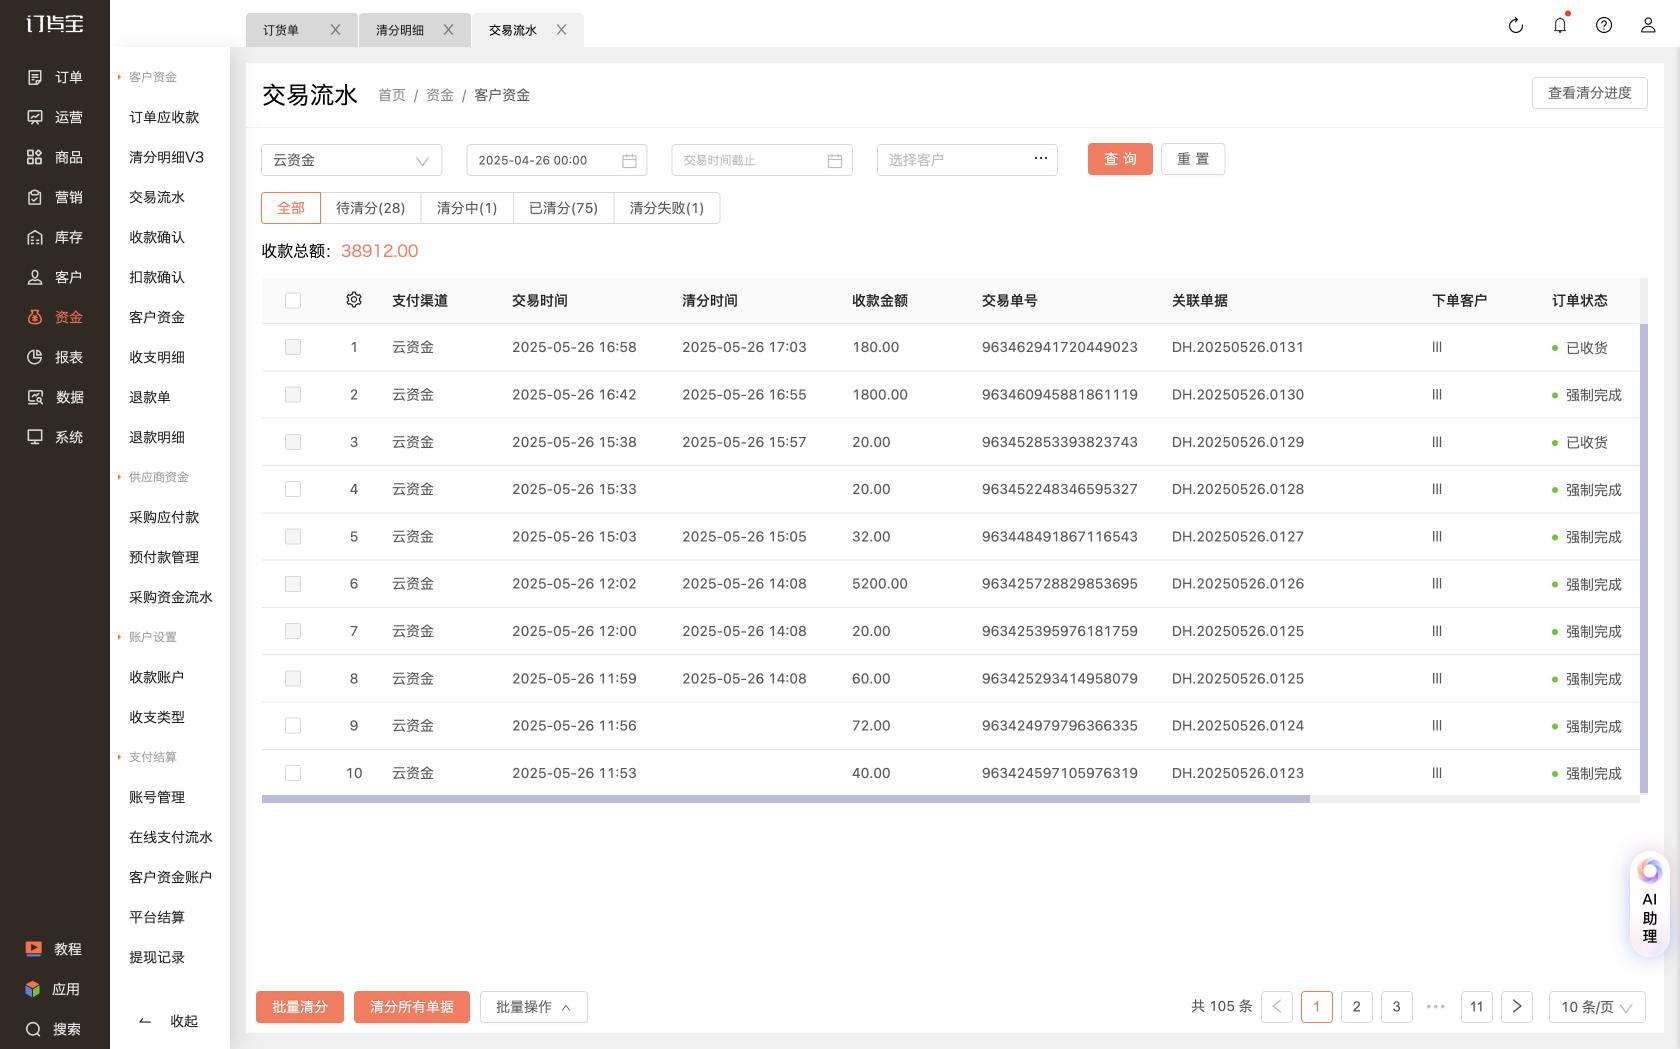Screen dimensions: 1680x1049
Task: Open the 库存 sidebar module
Action: click(55, 237)
